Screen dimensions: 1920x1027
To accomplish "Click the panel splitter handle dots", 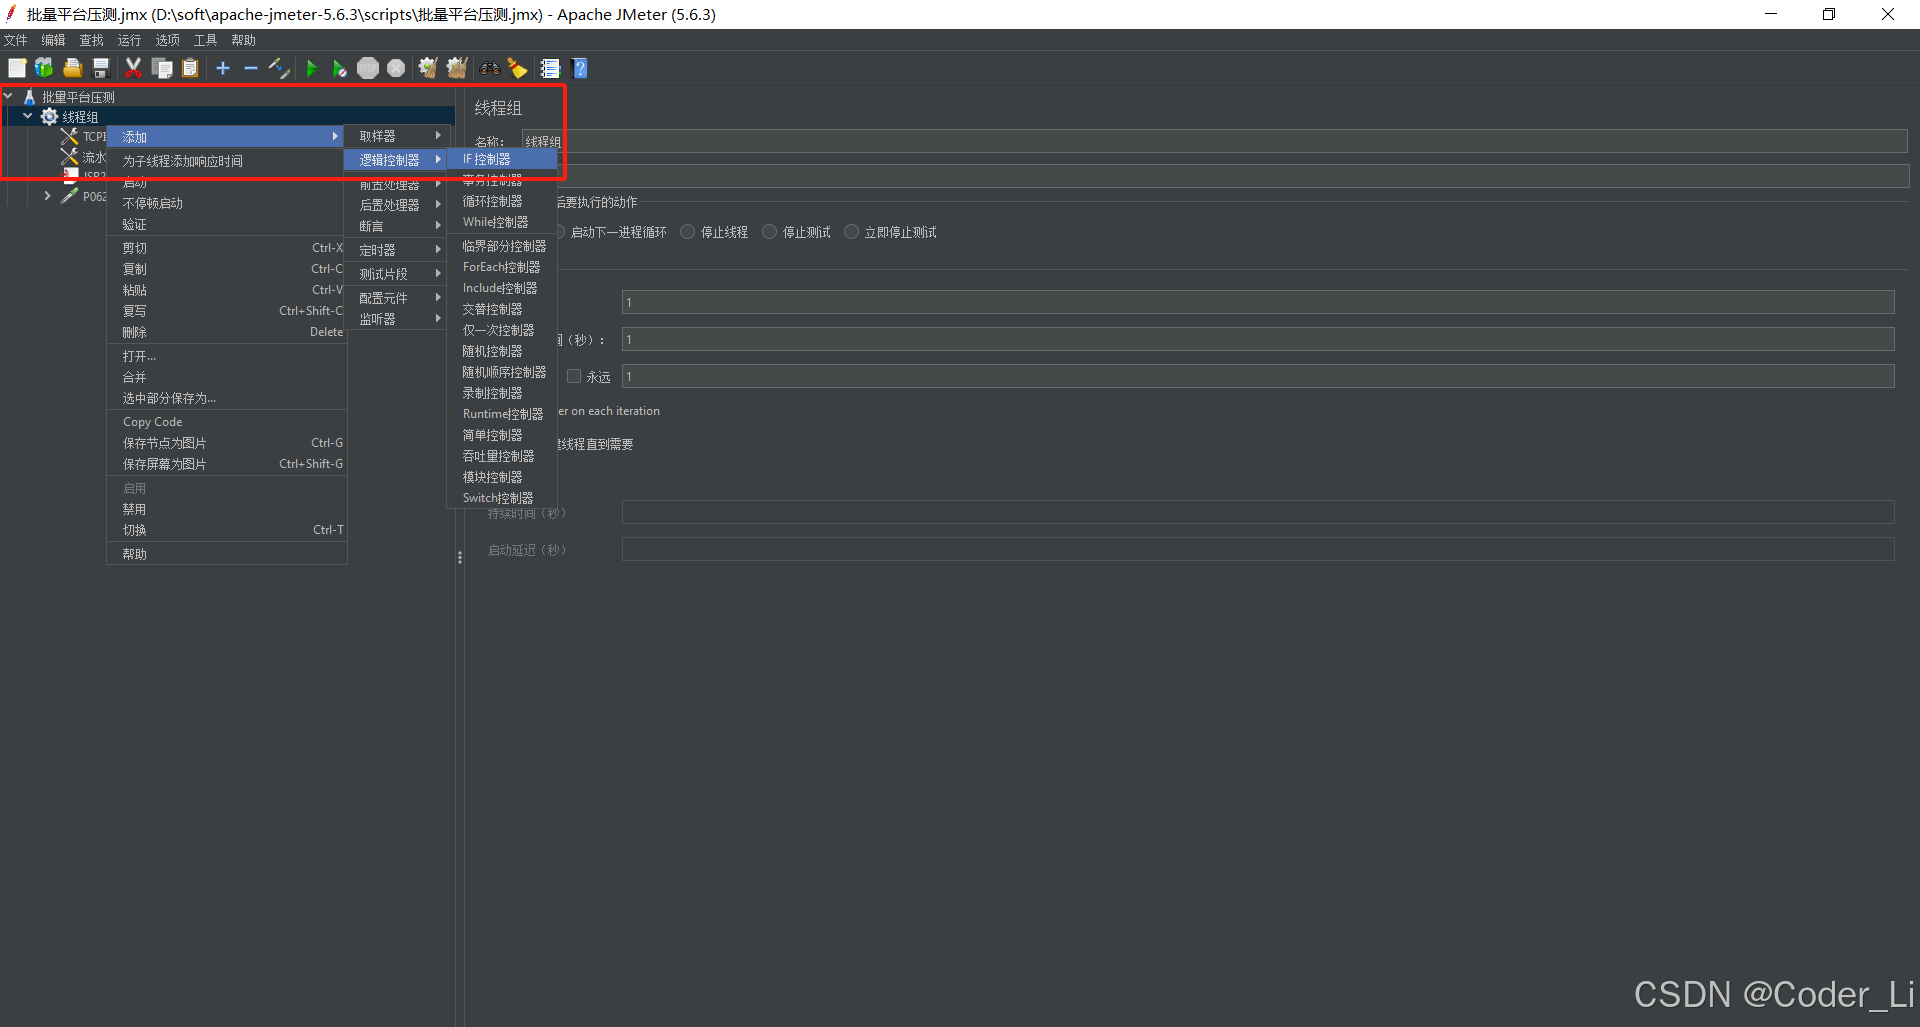I will tap(460, 557).
